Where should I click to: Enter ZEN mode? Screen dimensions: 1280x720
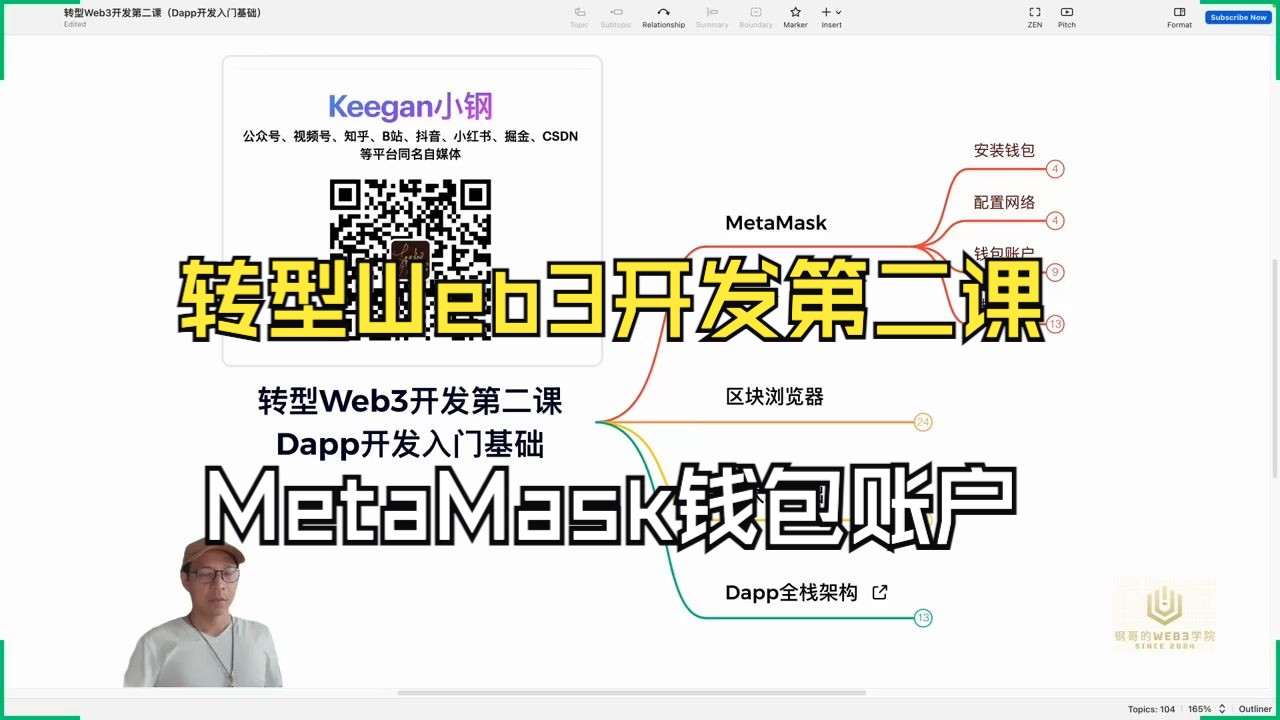pyautogui.click(x=1035, y=17)
